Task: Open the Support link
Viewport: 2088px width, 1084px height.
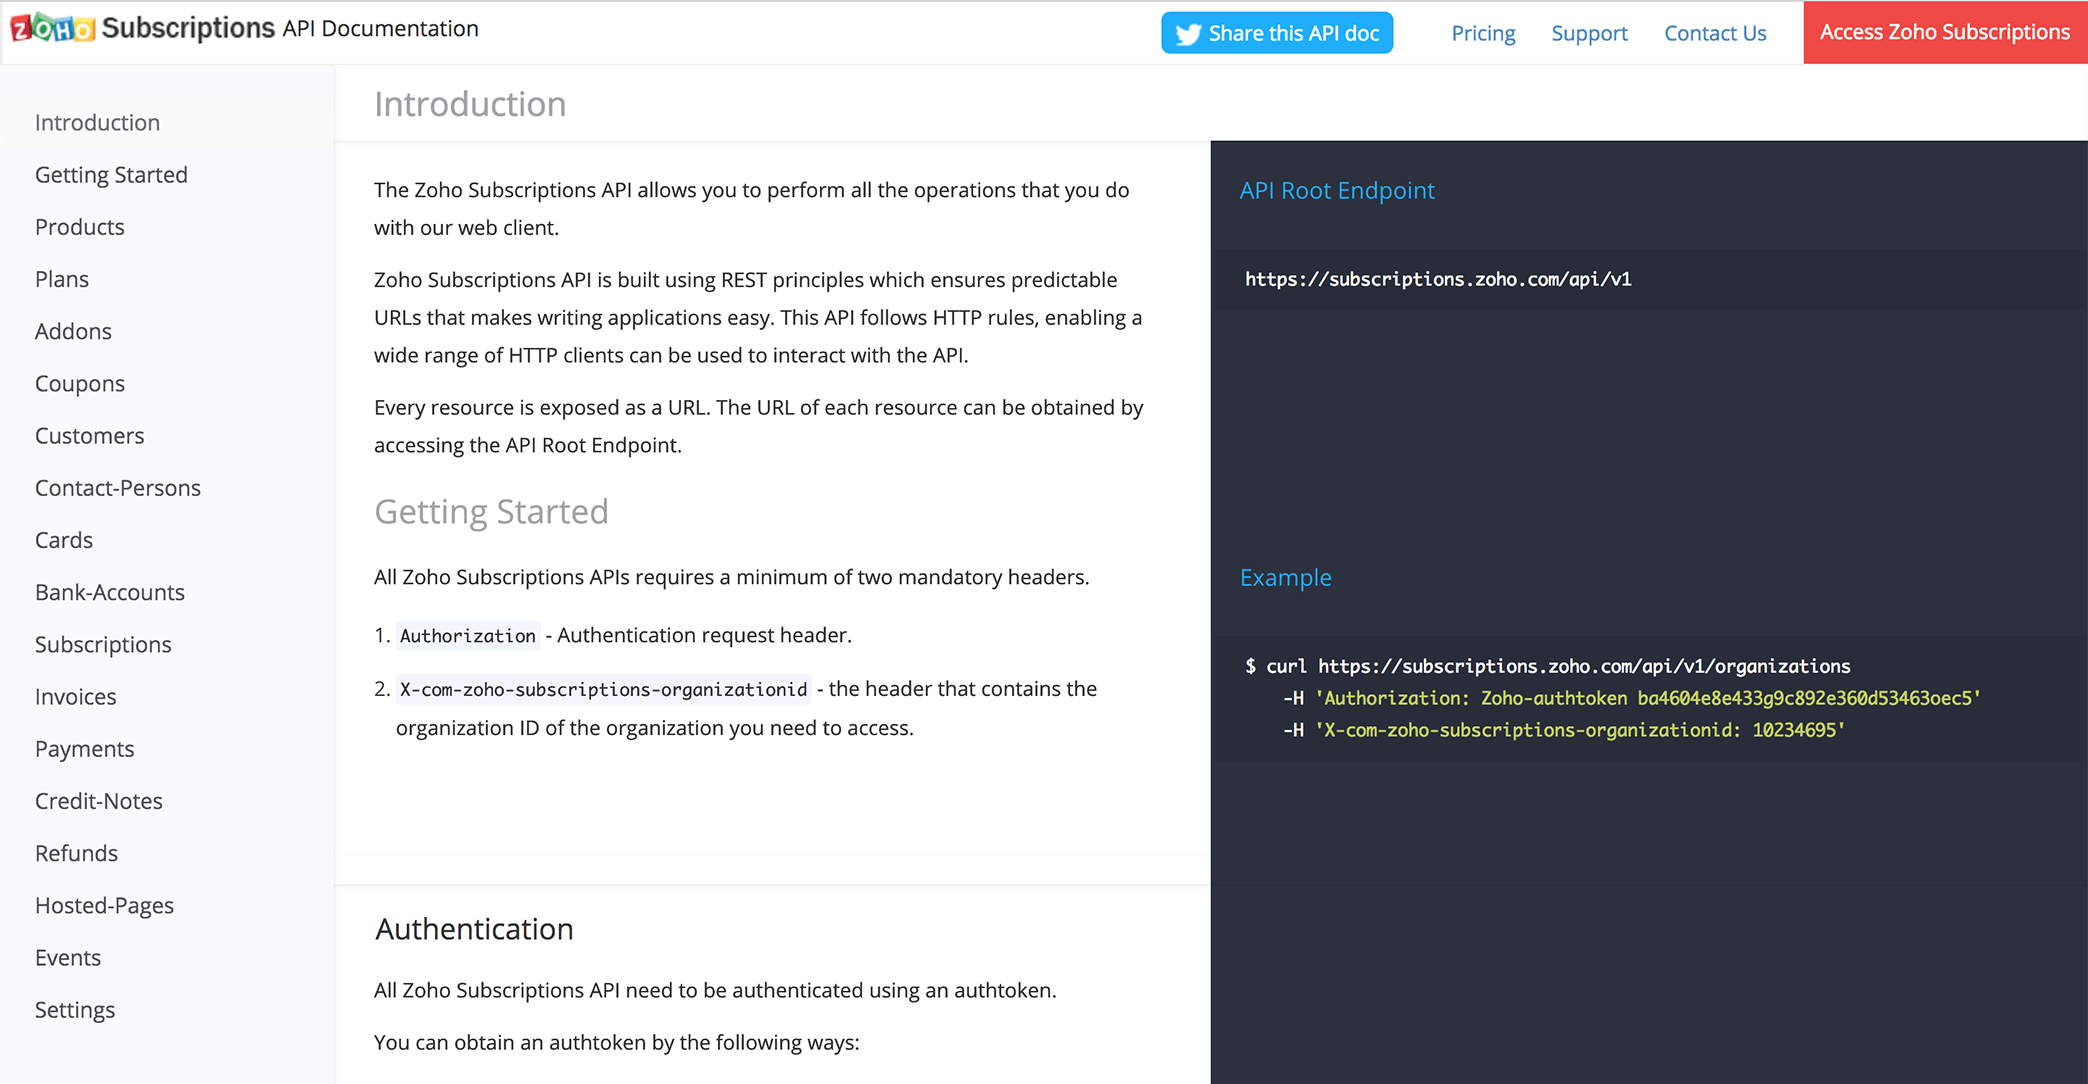Action: tap(1589, 33)
